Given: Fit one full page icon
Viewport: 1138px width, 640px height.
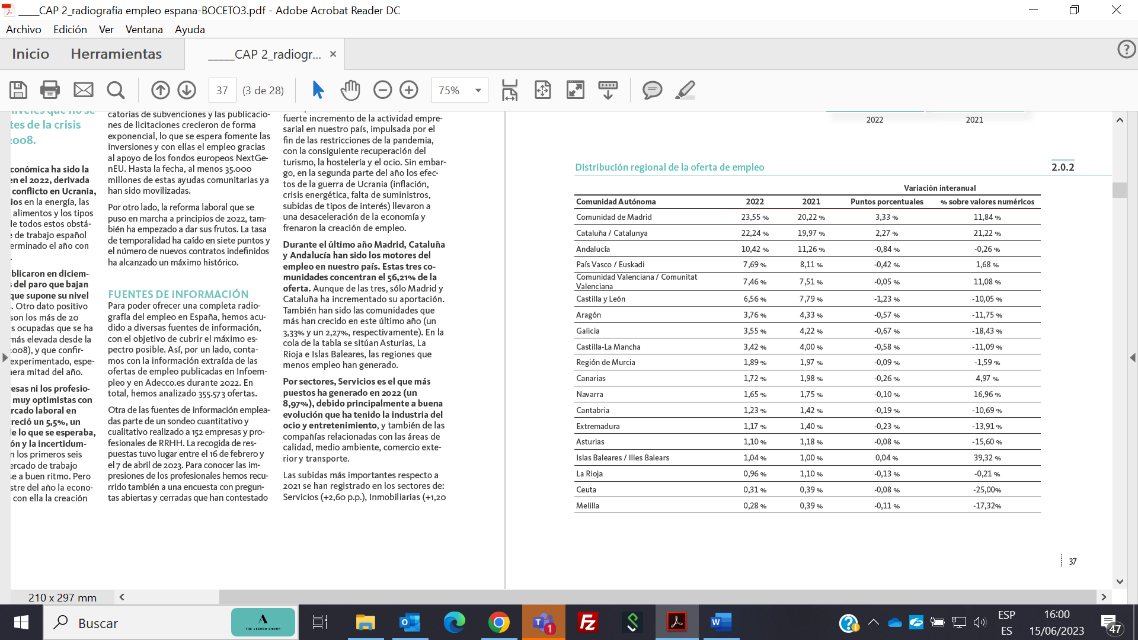Looking at the screenshot, I should (x=543, y=90).
